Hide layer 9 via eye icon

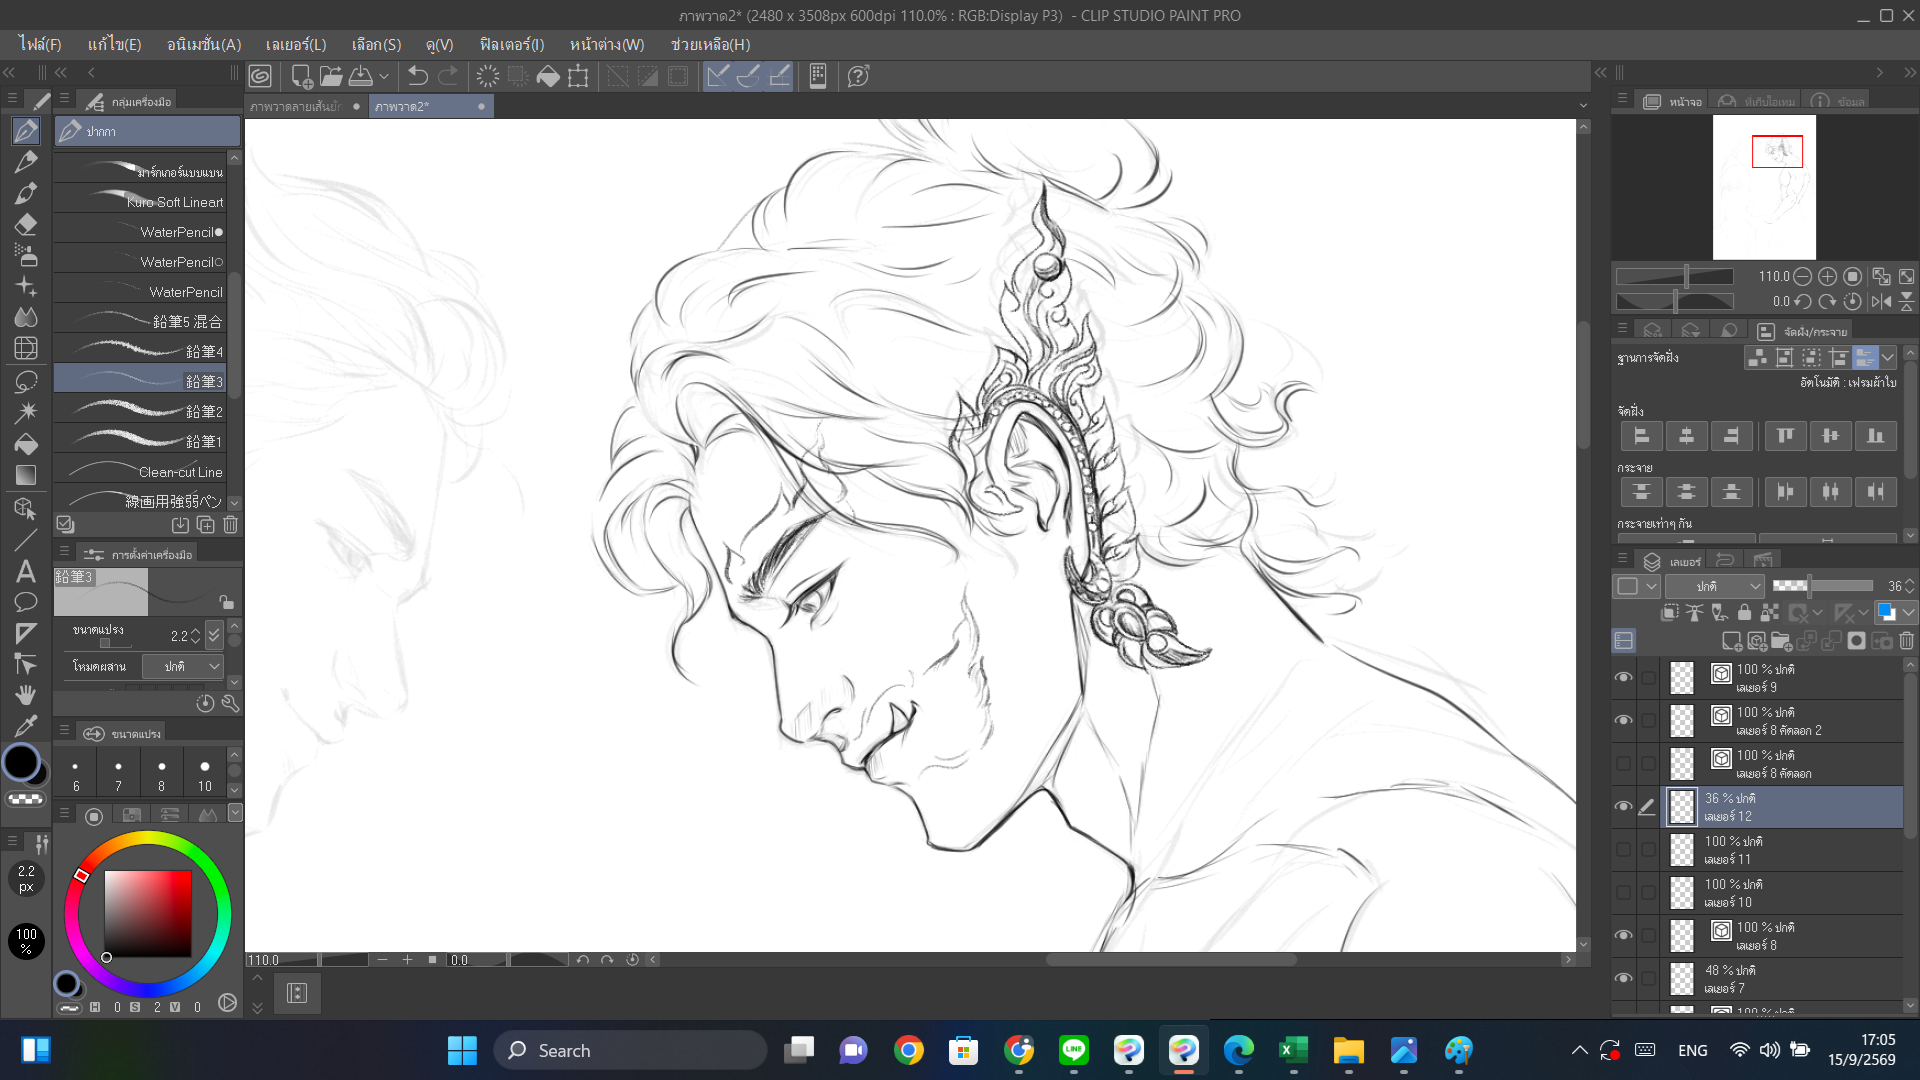coord(1623,678)
